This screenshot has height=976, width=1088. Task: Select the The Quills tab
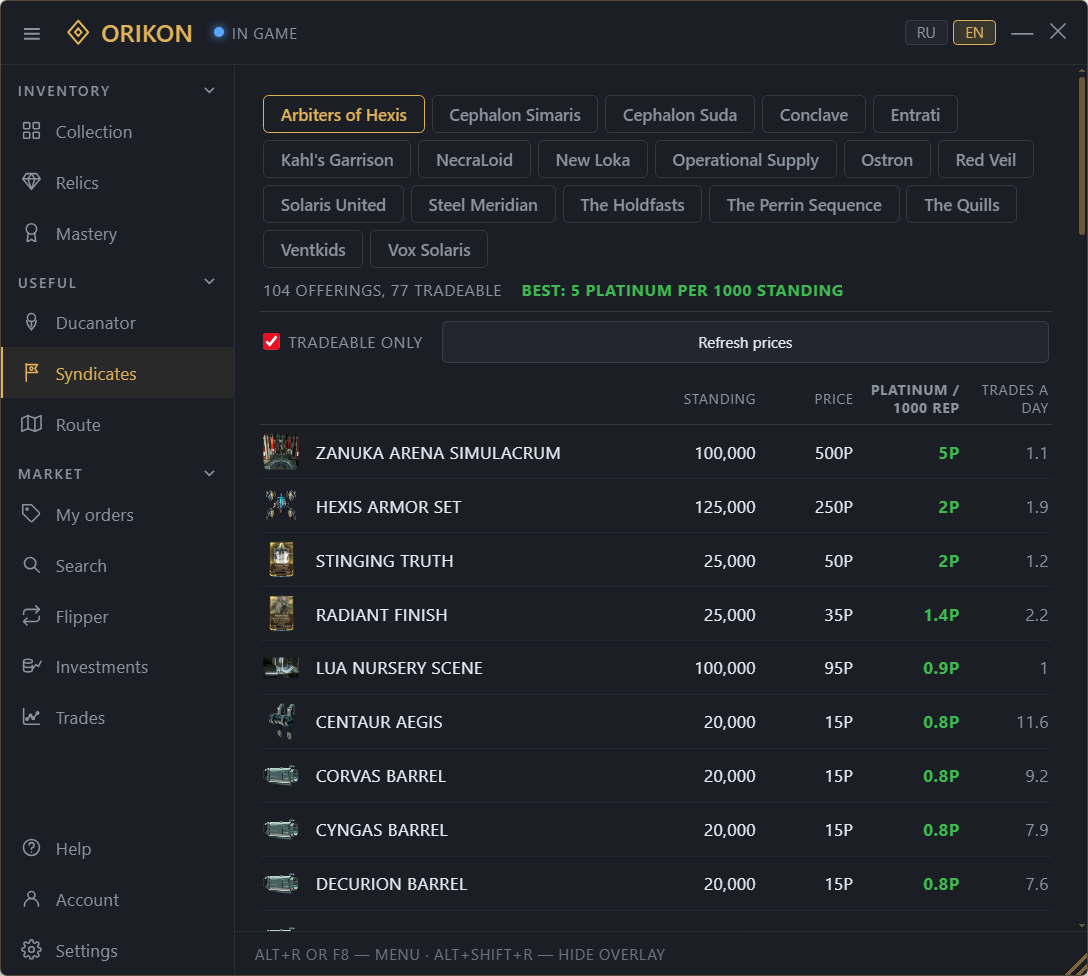pos(962,205)
